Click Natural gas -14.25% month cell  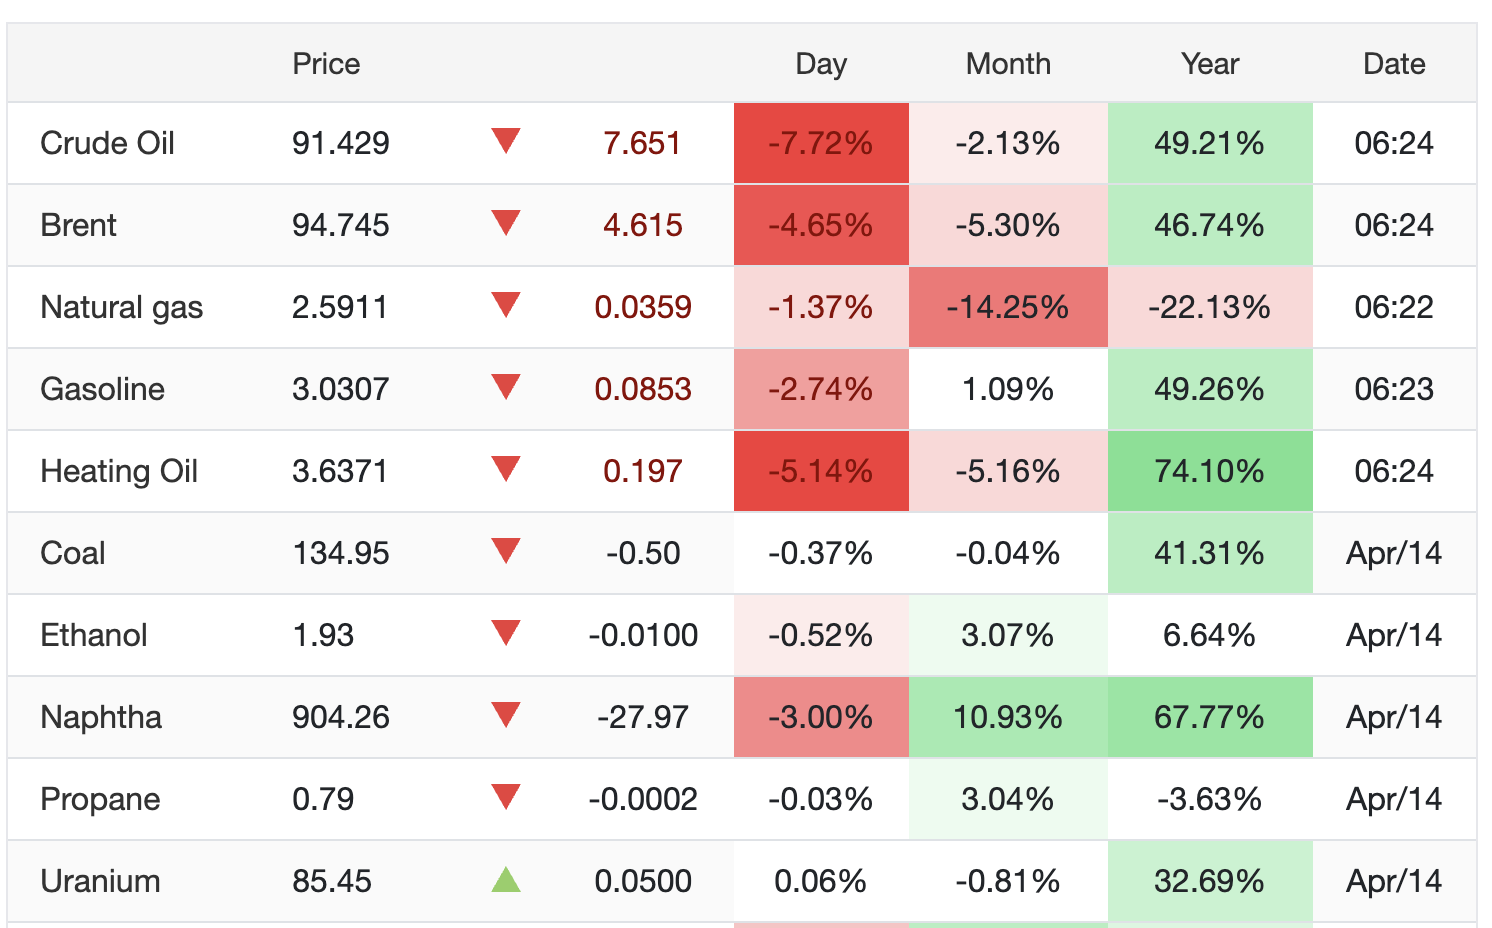[x=1007, y=307]
